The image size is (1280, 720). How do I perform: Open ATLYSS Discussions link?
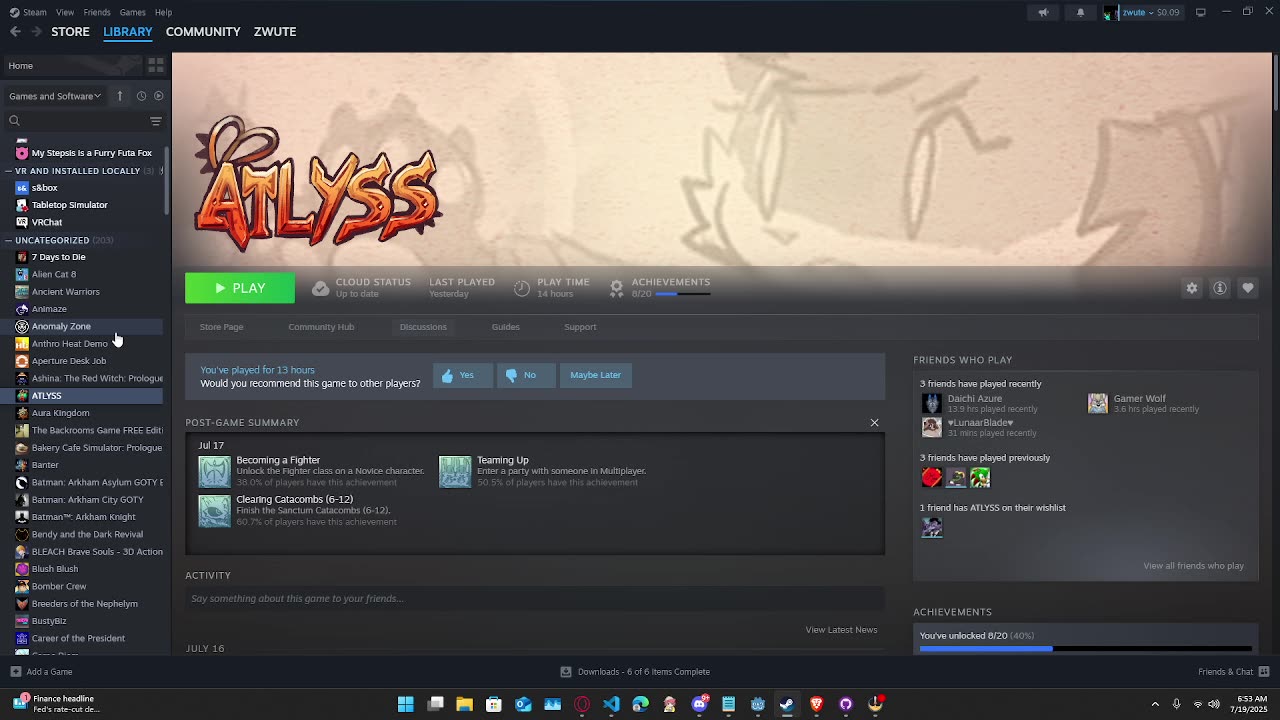click(423, 327)
